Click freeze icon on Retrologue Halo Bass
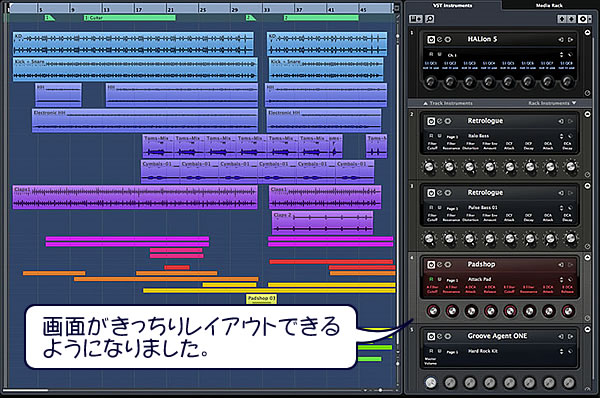This screenshot has height=398, width=600. pyautogui.click(x=447, y=121)
